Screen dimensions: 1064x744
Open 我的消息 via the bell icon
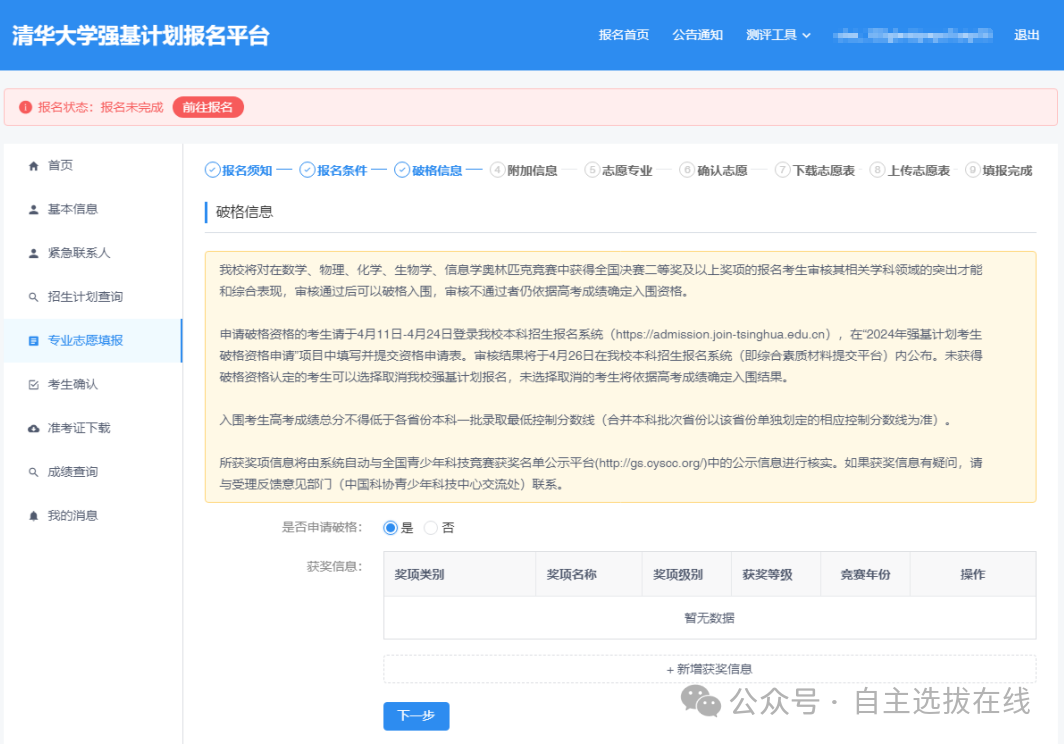click(35, 514)
